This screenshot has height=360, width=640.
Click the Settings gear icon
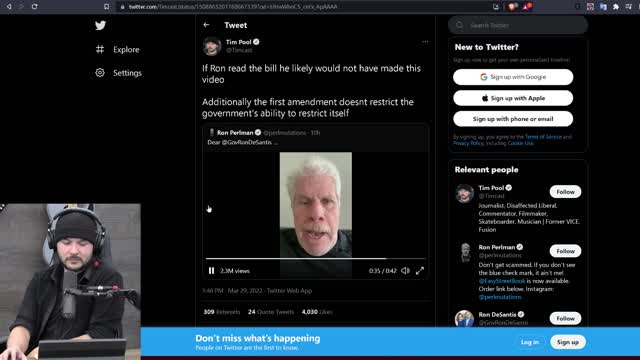point(100,73)
